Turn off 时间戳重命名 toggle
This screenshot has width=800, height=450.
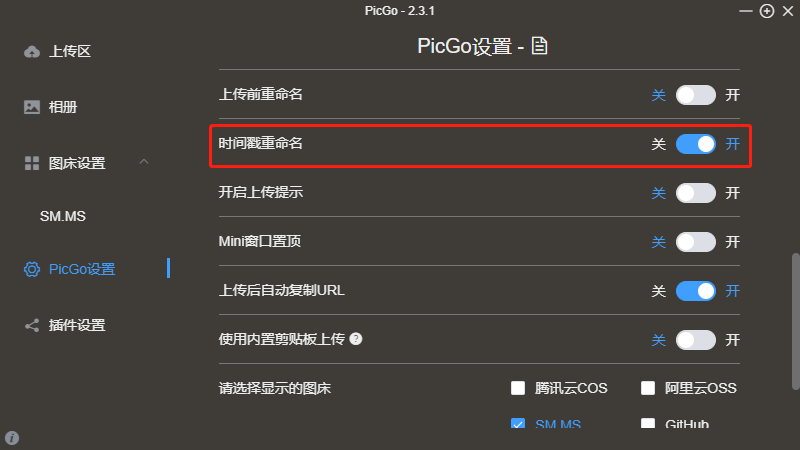click(x=696, y=144)
